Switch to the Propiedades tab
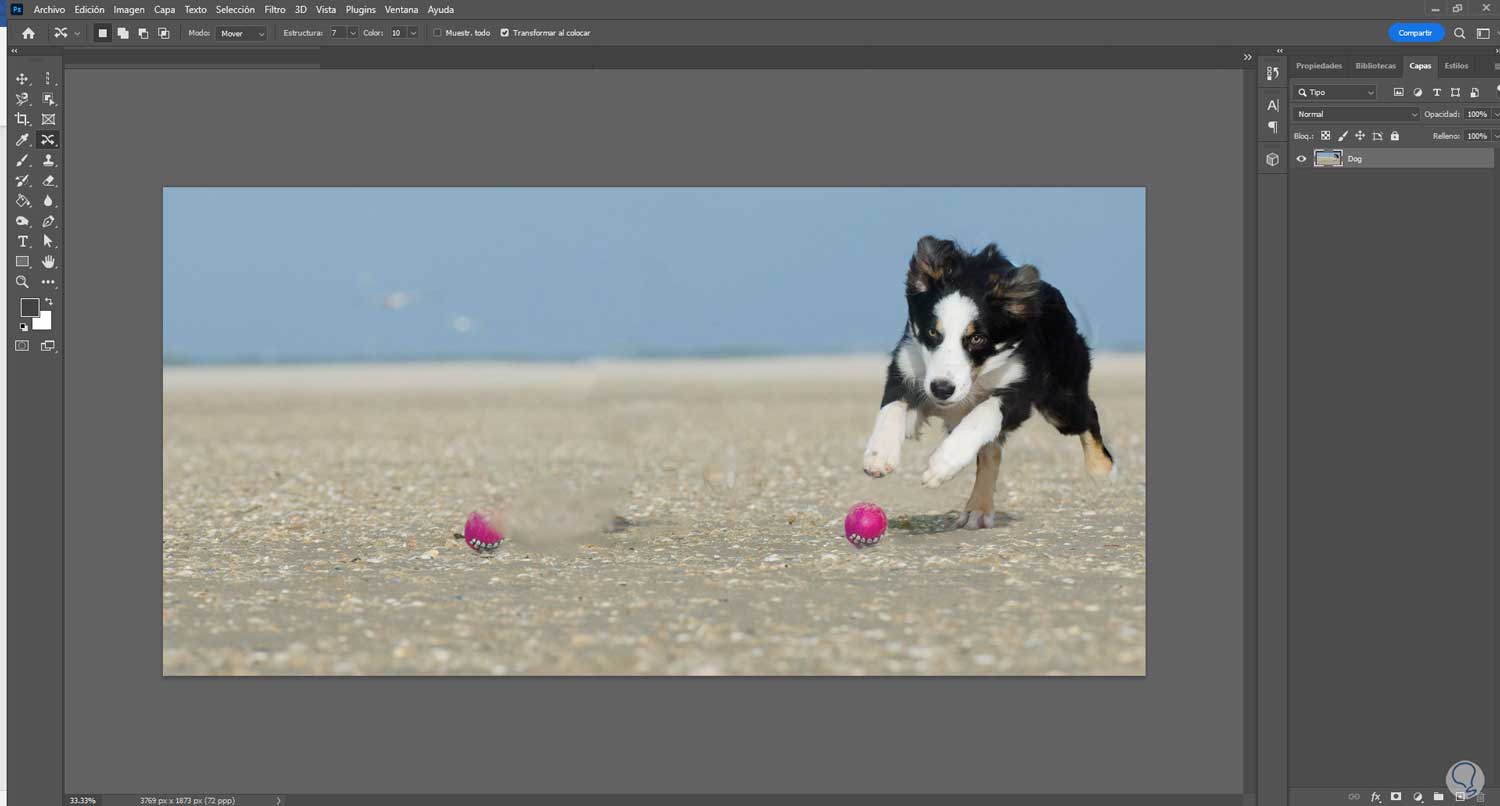Image resolution: width=1500 pixels, height=806 pixels. (1318, 66)
